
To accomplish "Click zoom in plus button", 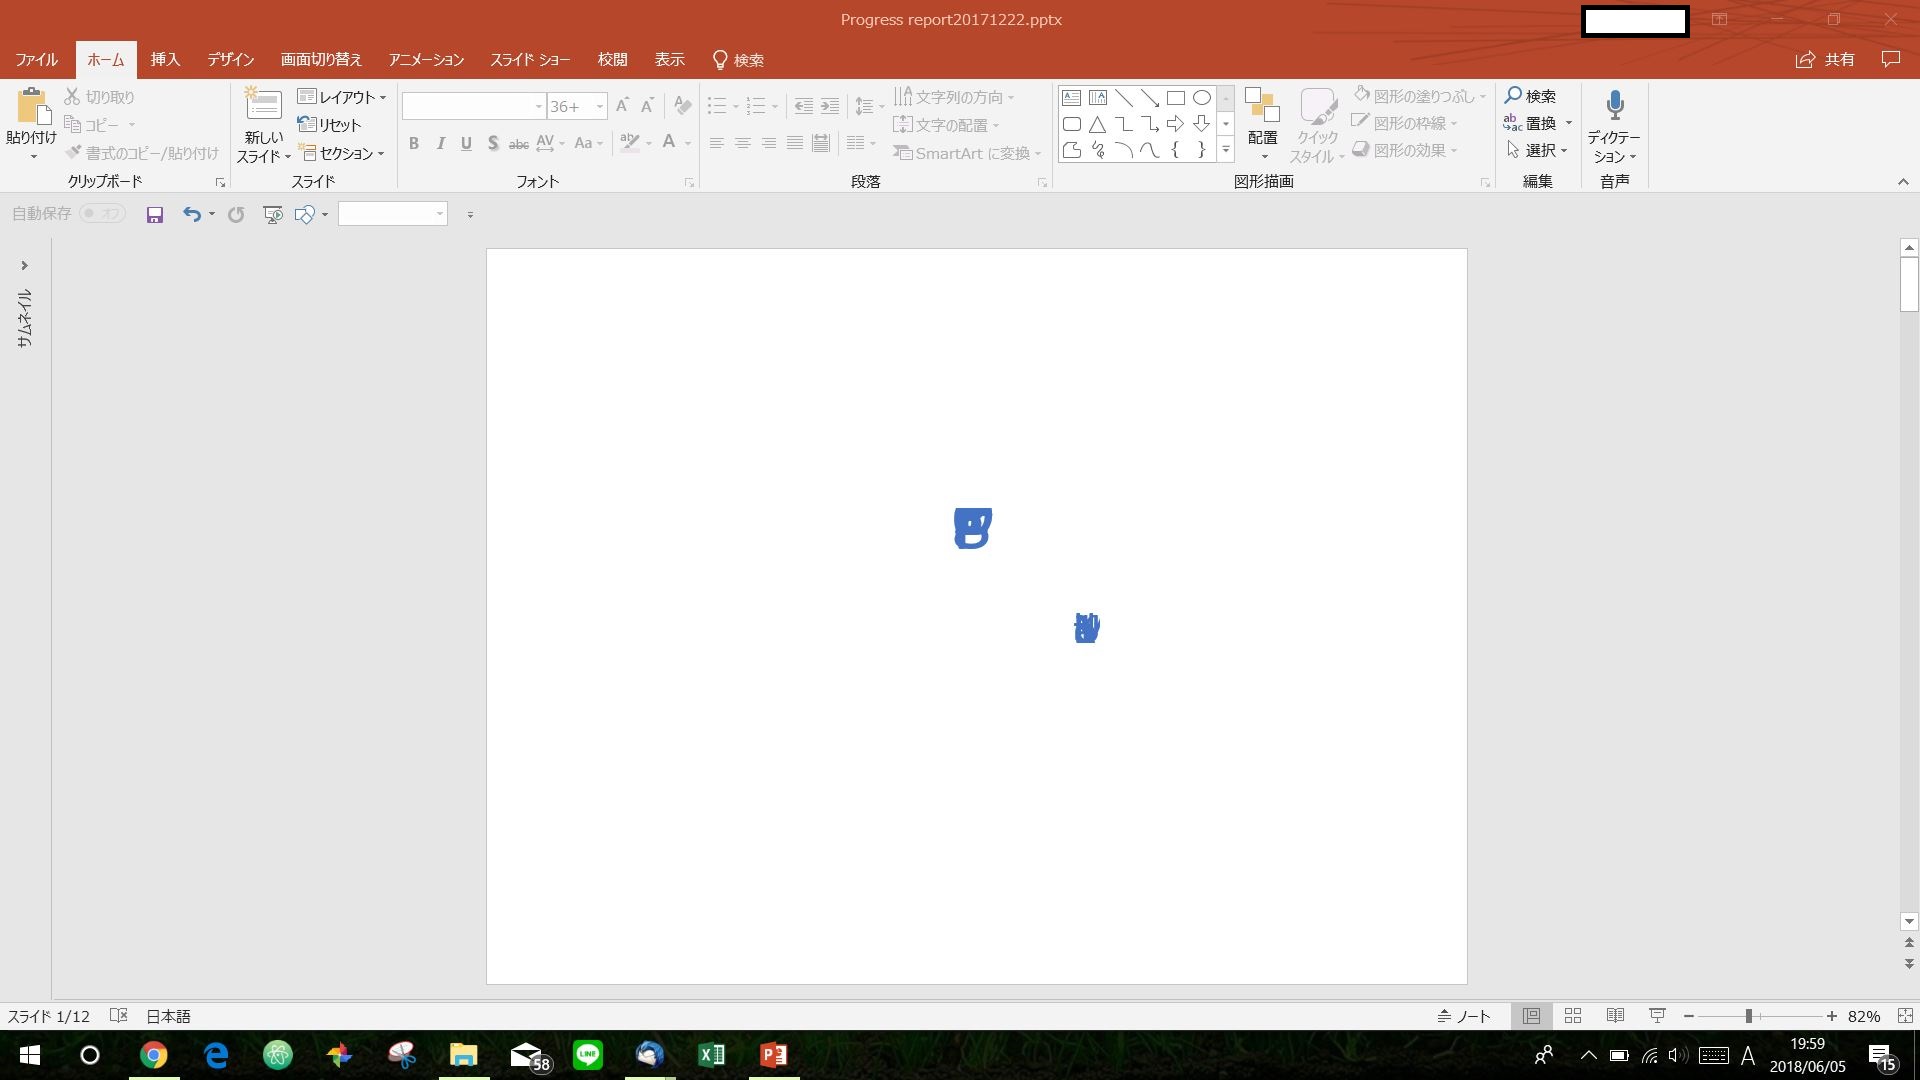I will (x=1832, y=1016).
